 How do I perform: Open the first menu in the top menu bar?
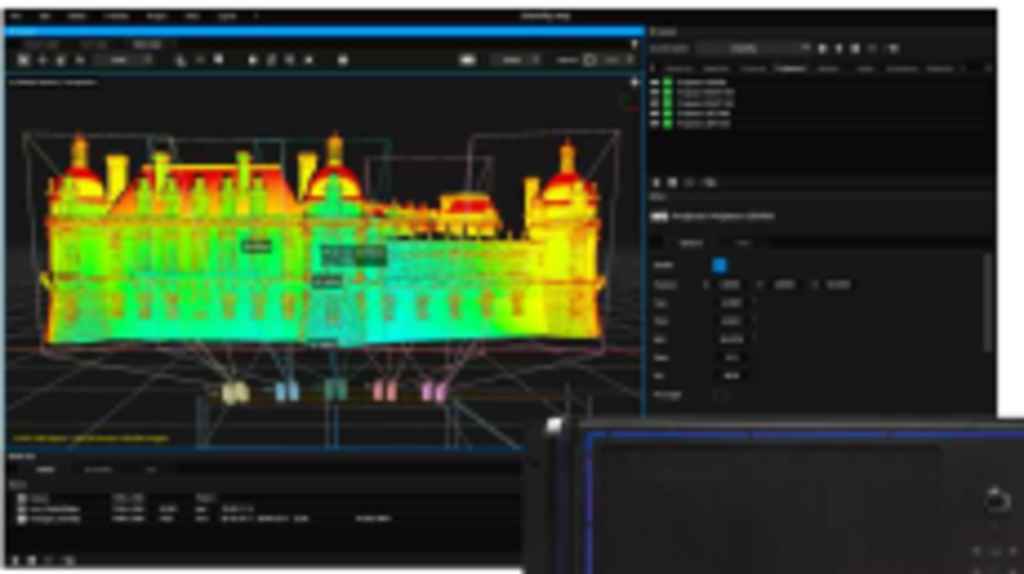click(x=16, y=16)
